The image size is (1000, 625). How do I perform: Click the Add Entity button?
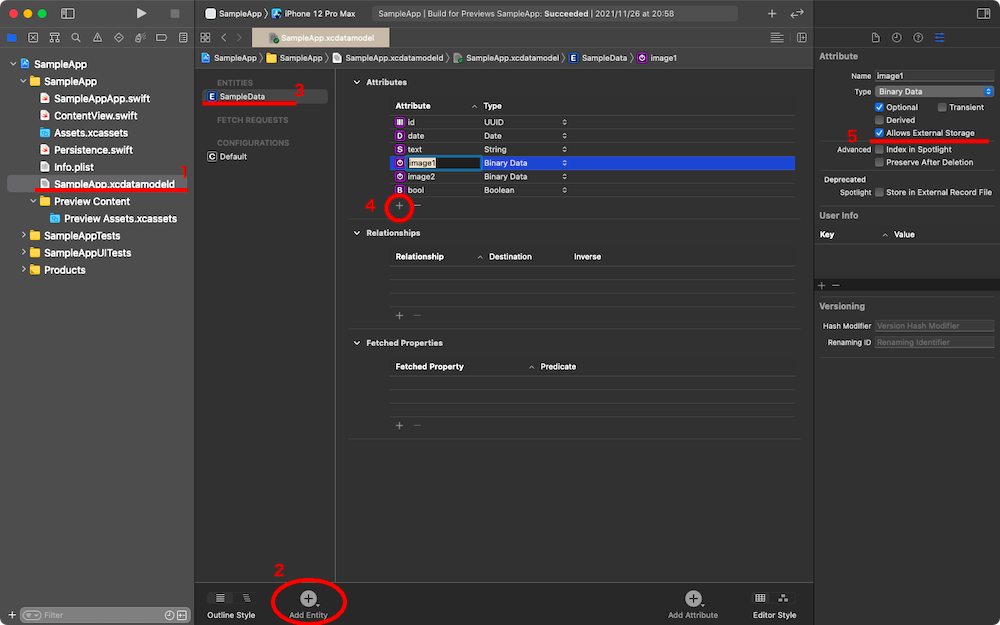pyautogui.click(x=308, y=604)
